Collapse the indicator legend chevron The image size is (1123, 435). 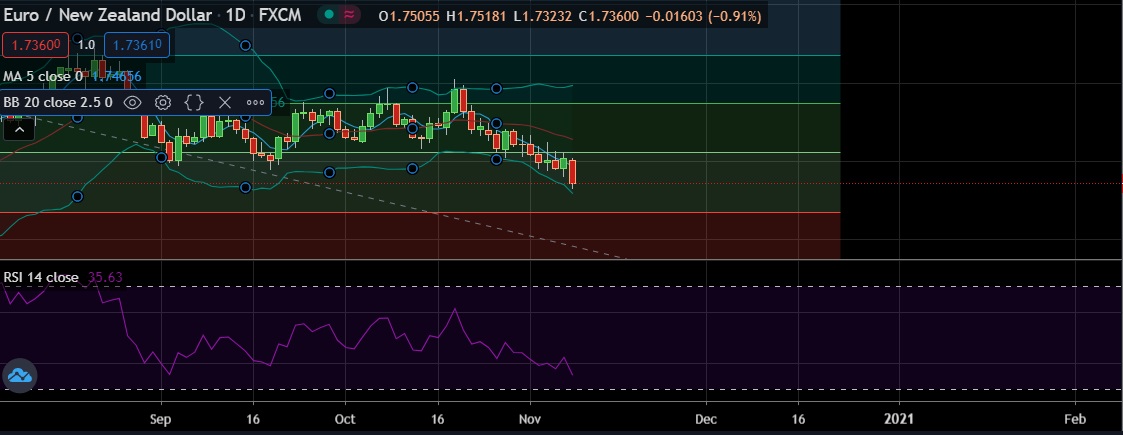point(19,130)
